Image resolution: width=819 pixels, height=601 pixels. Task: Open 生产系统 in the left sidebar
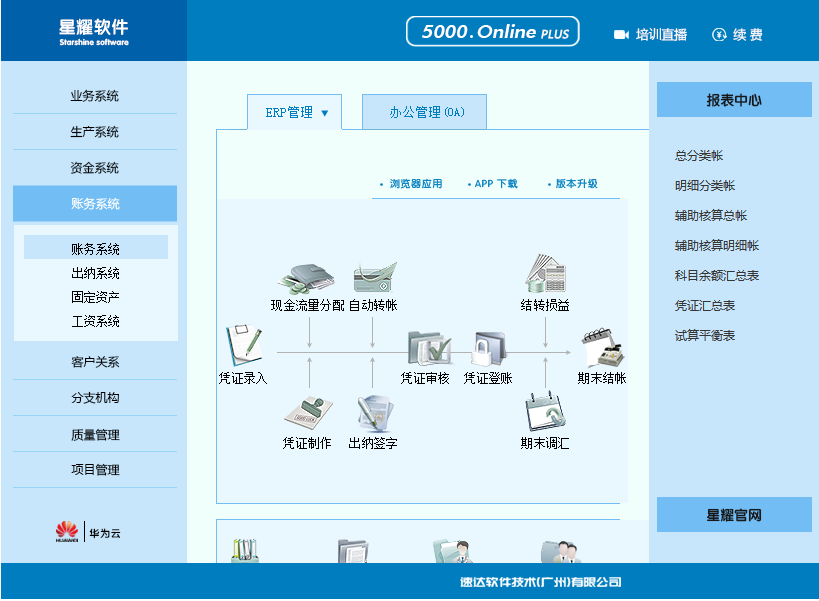95,132
